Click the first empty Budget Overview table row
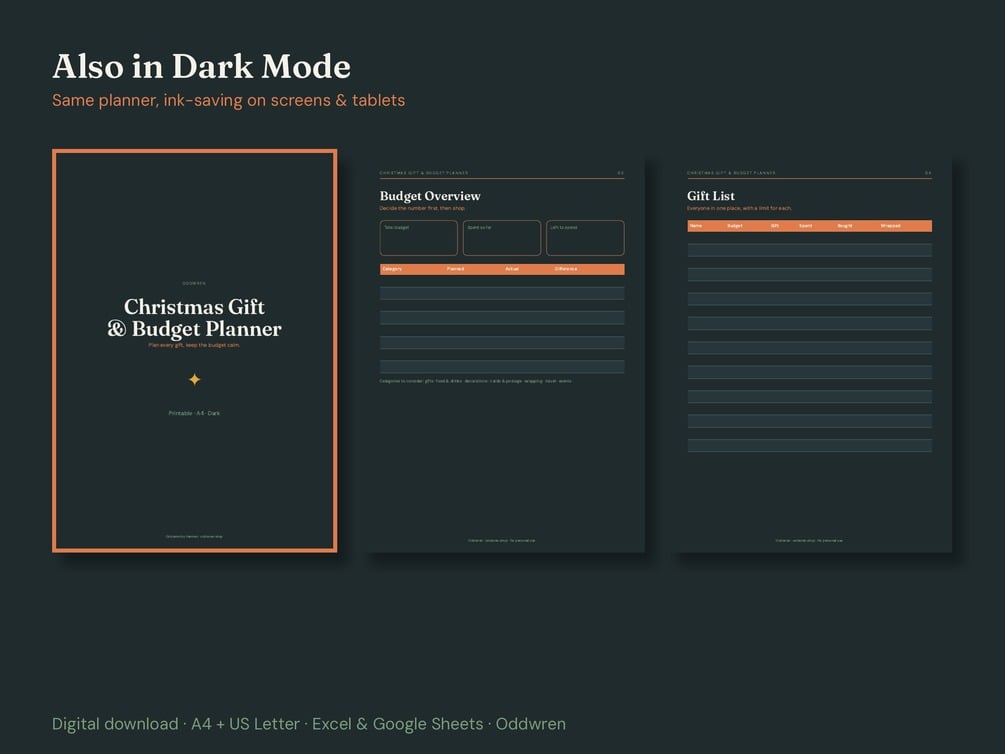The width and height of the screenshot is (1005, 754). point(502,293)
